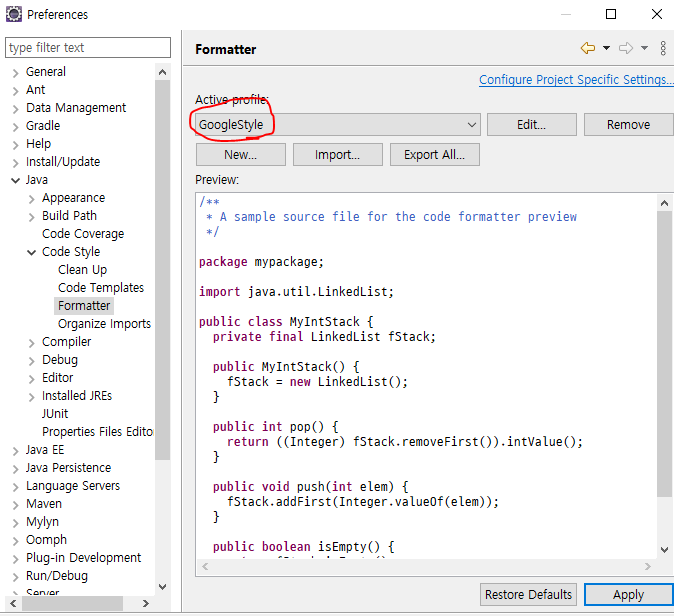Collapse the Java tree node
The height and width of the screenshot is (616, 674).
(15, 181)
